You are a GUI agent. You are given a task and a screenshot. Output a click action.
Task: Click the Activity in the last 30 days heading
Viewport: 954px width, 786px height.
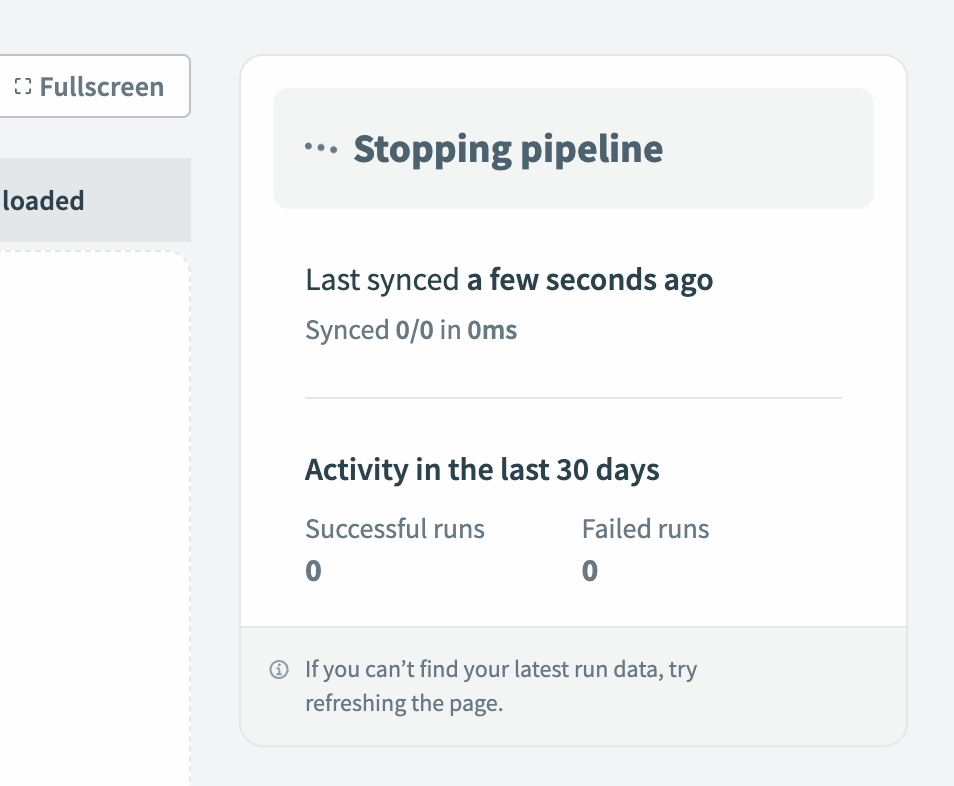click(x=482, y=470)
